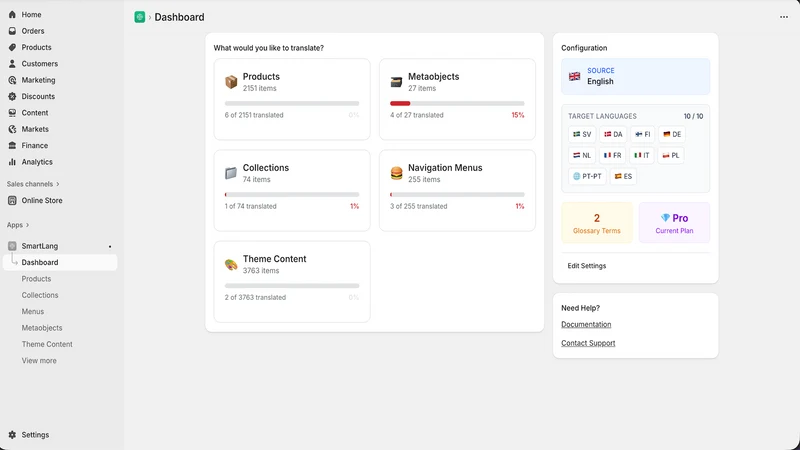Click the Products tag icon
This screenshot has width=800, height=450.
pyautogui.click(x=12, y=47)
